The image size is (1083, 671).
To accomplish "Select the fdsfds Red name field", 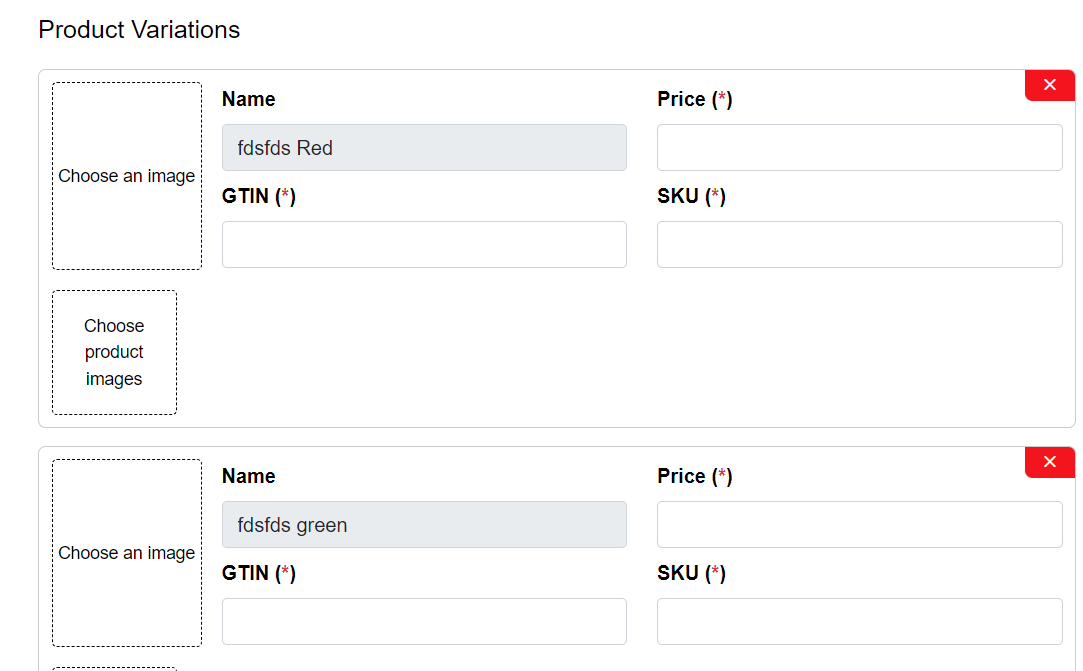I will click(424, 147).
